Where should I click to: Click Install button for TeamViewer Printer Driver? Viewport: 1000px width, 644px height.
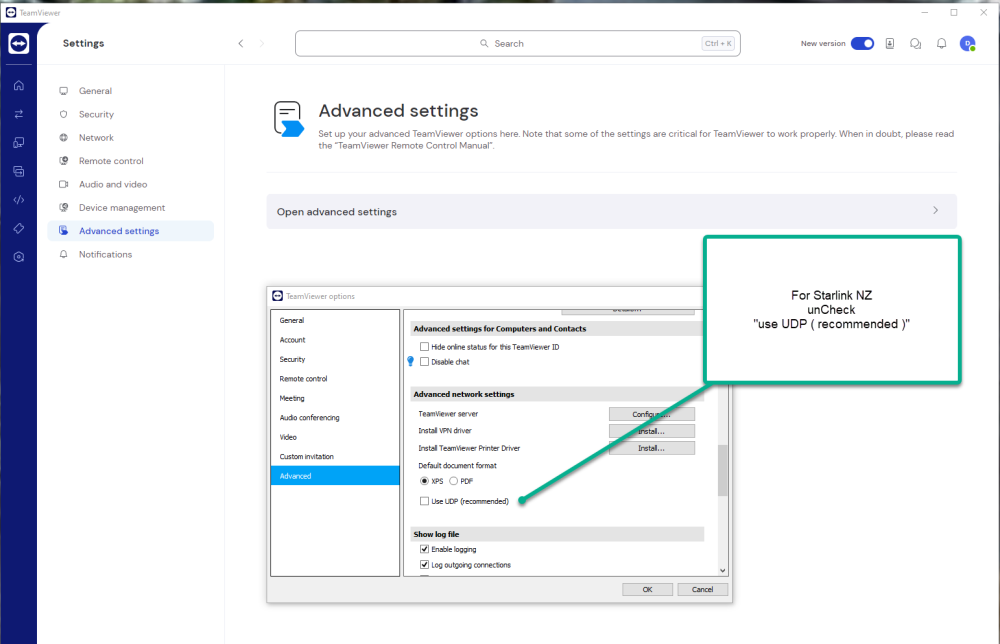651,448
